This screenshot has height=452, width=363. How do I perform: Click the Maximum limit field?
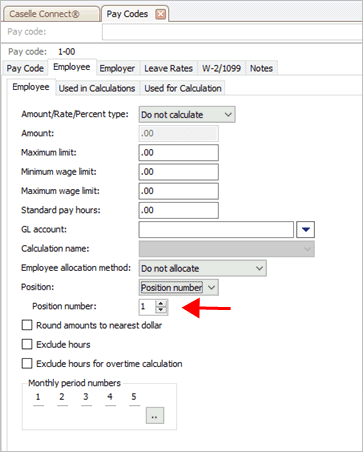pyautogui.click(x=179, y=153)
